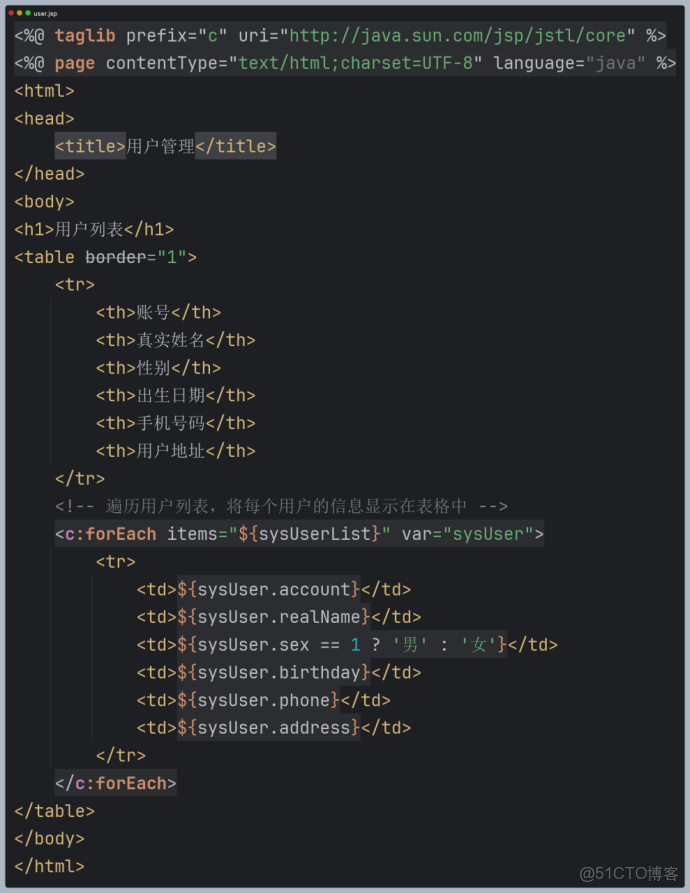
Task: Click the struck-through border attribute
Action: [x=115, y=257]
